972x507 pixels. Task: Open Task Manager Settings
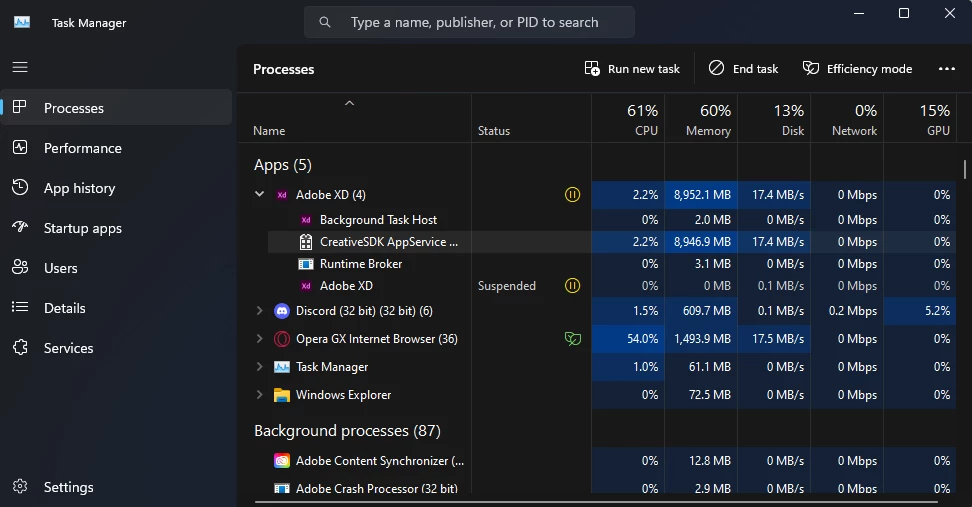[116, 487]
